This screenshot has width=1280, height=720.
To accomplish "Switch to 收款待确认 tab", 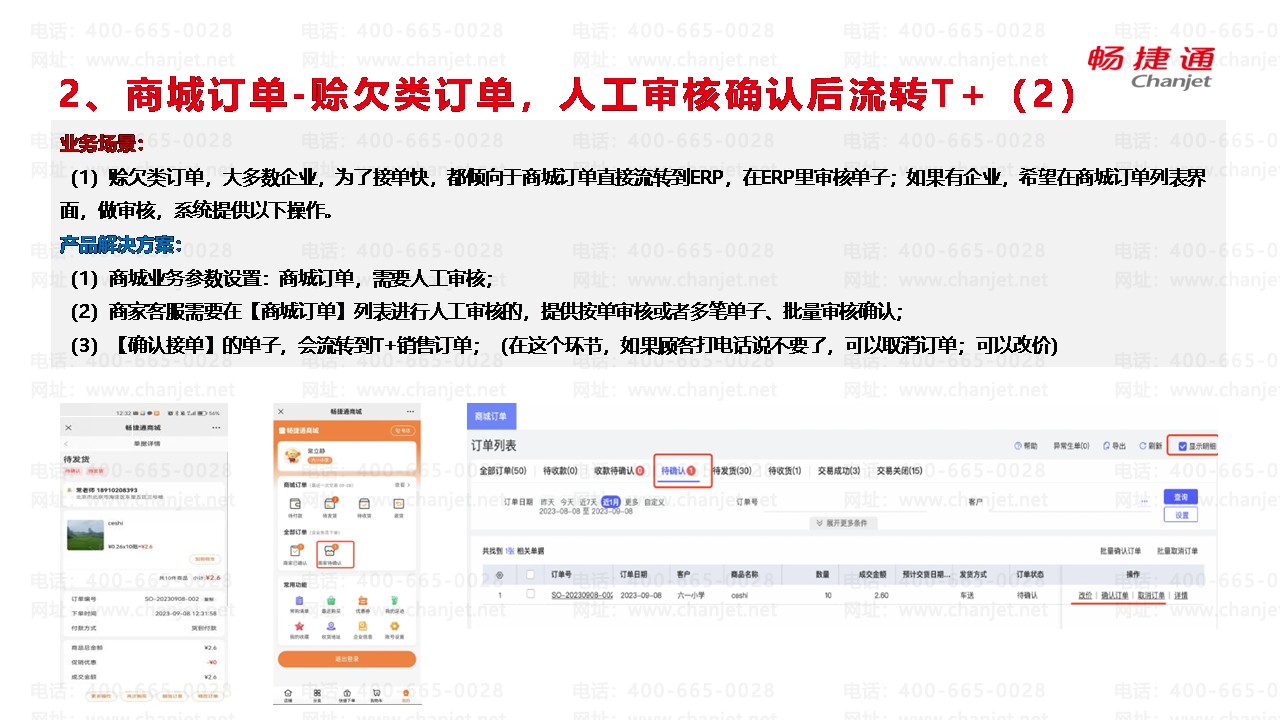I will [x=619, y=471].
